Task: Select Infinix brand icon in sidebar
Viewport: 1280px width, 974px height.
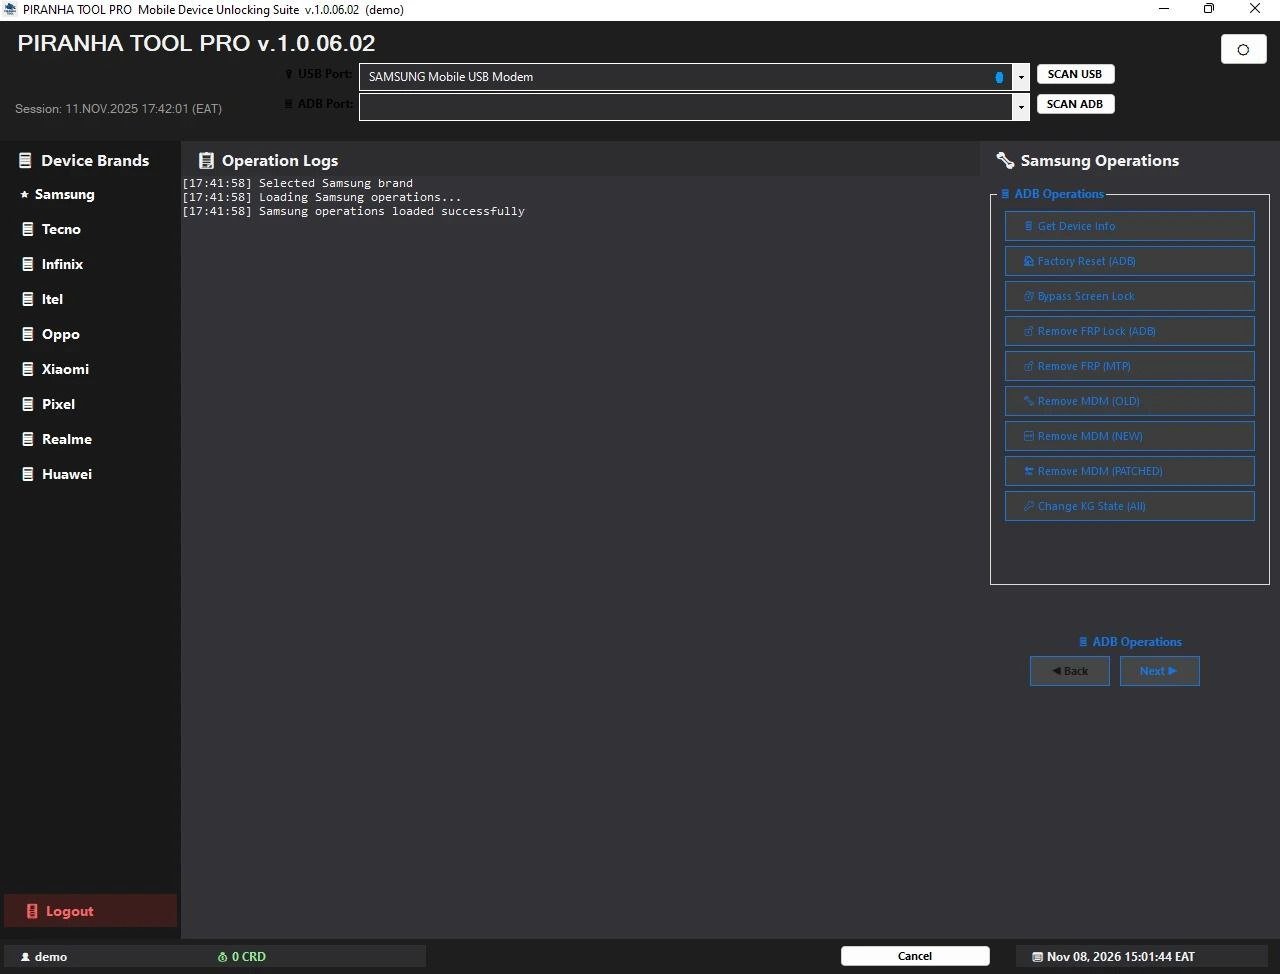Action: (x=28, y=264)
